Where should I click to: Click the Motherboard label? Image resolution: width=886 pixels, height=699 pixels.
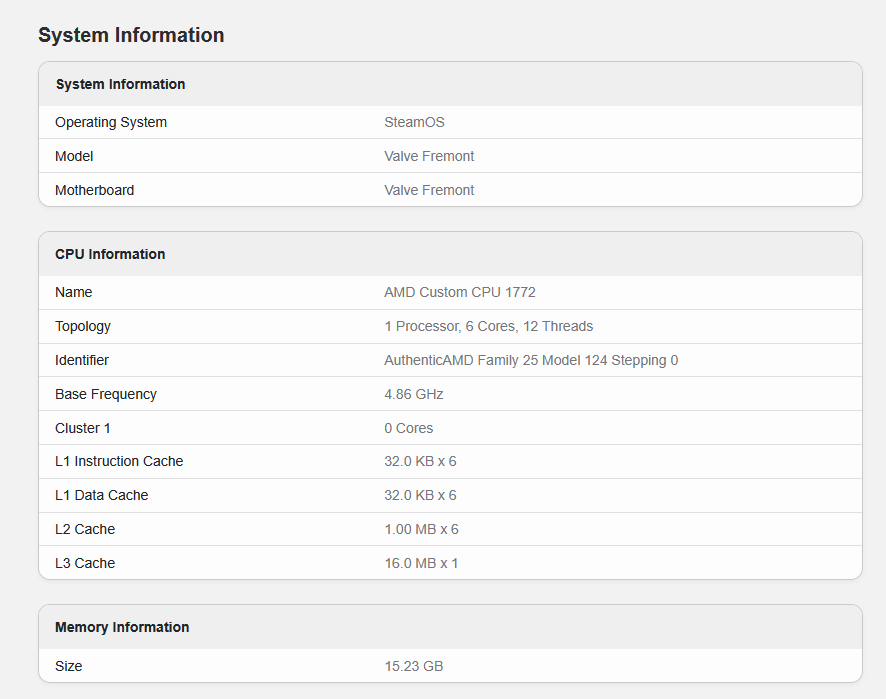click(94, 190)
